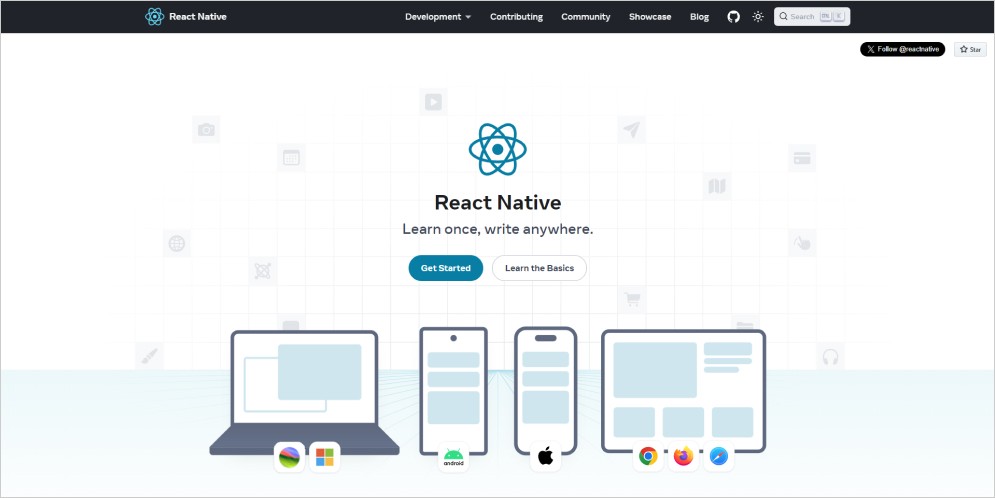The image size is (995, 498).
Task: Click the headphones background icon
Action: pos(830,357)
